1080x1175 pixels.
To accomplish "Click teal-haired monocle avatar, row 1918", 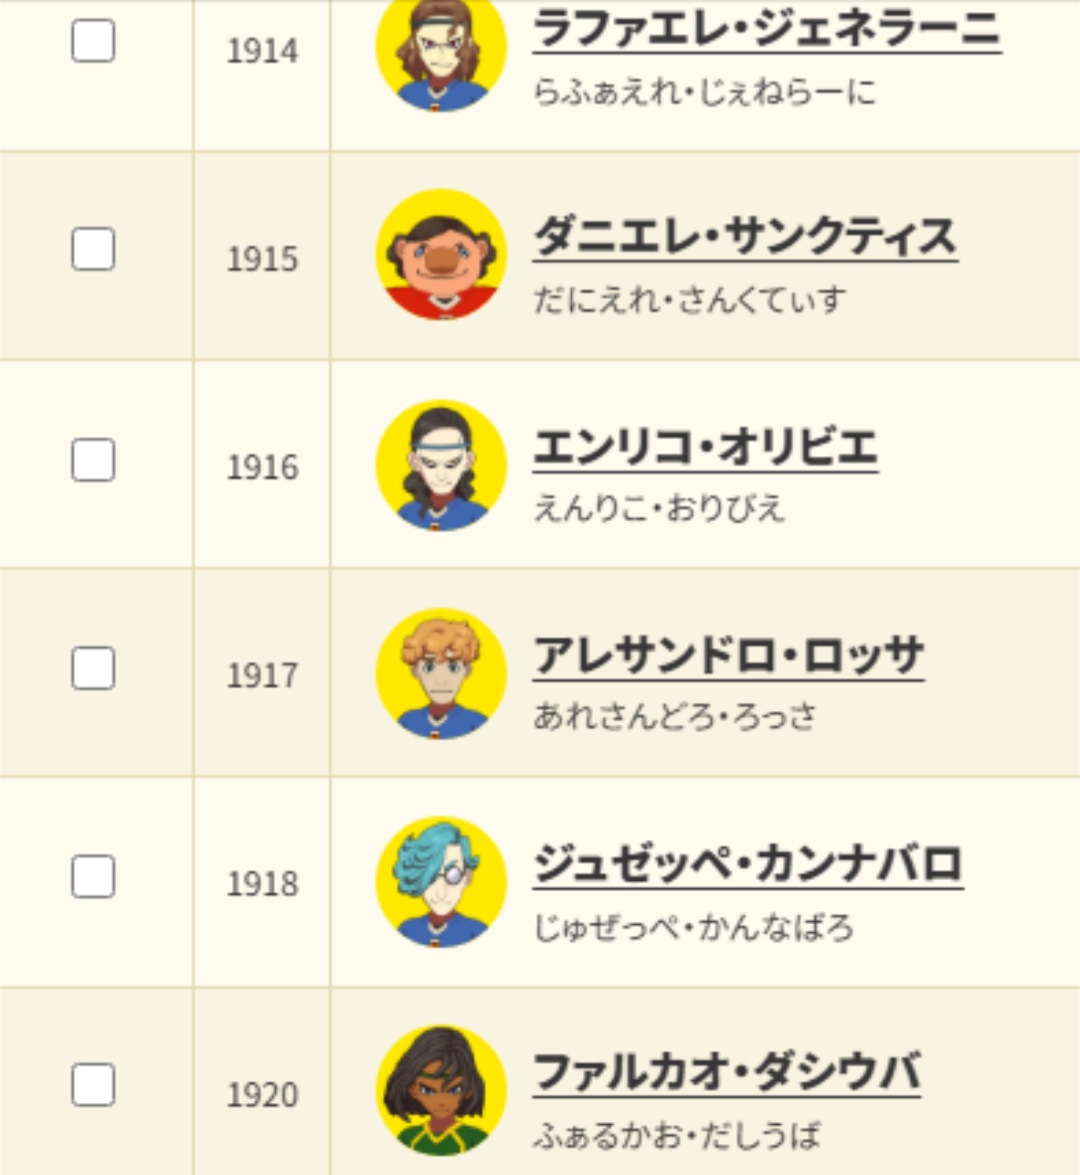I will tap(441, 882).
